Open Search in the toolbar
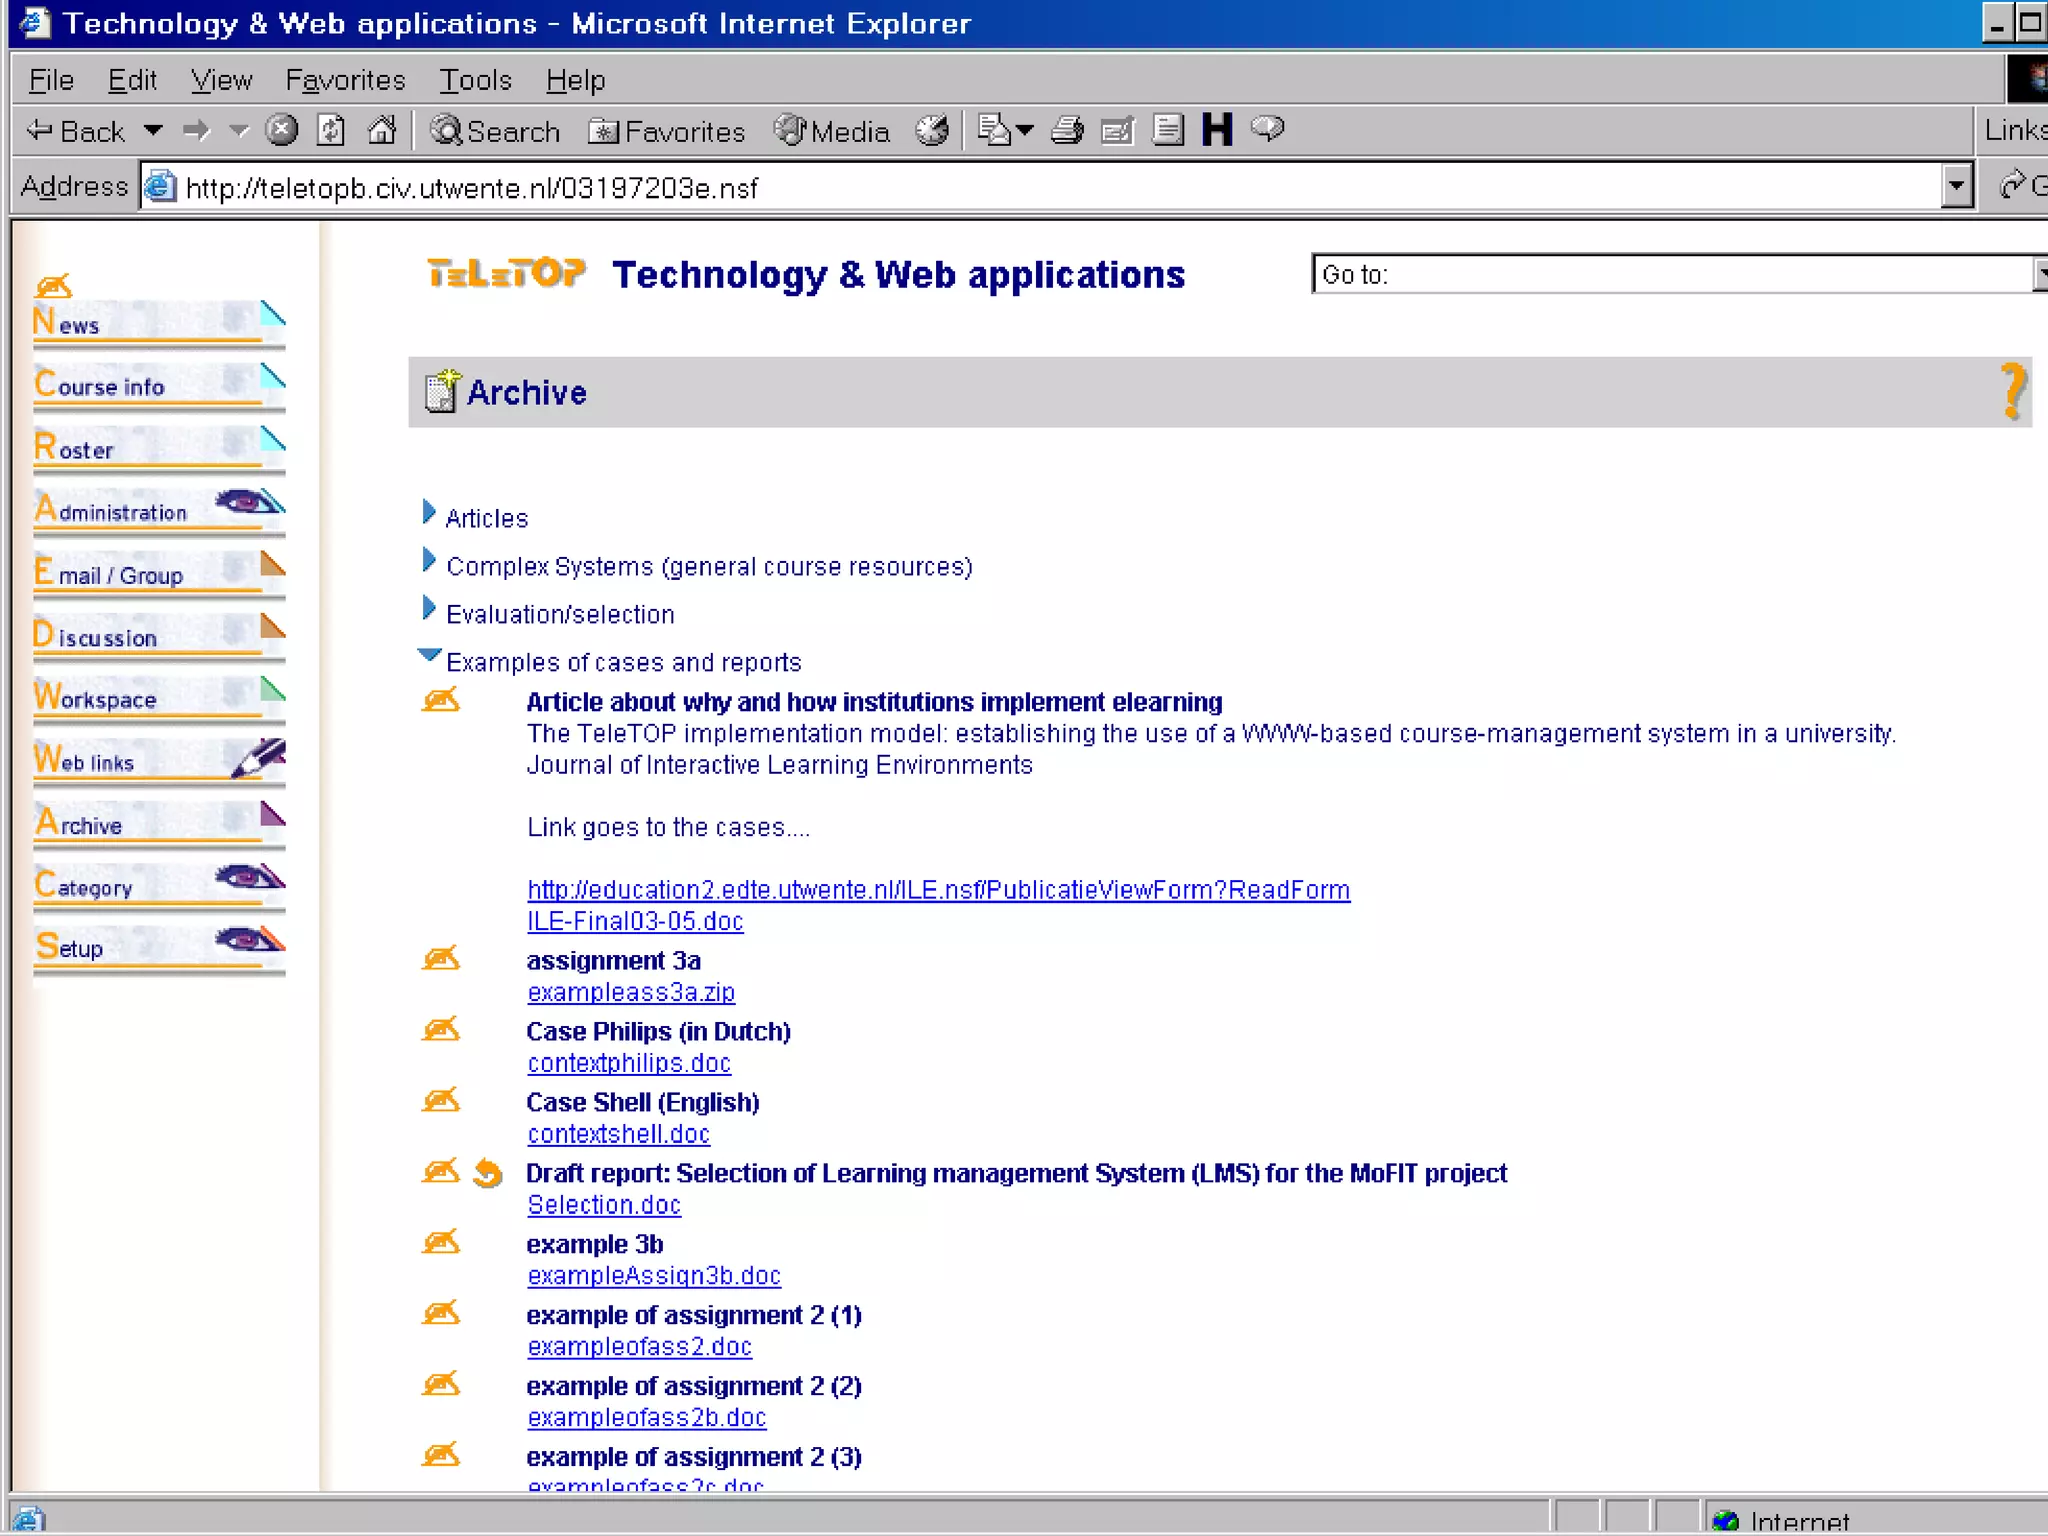This screenshot has height=1536, width=2048. coord(495,131)
